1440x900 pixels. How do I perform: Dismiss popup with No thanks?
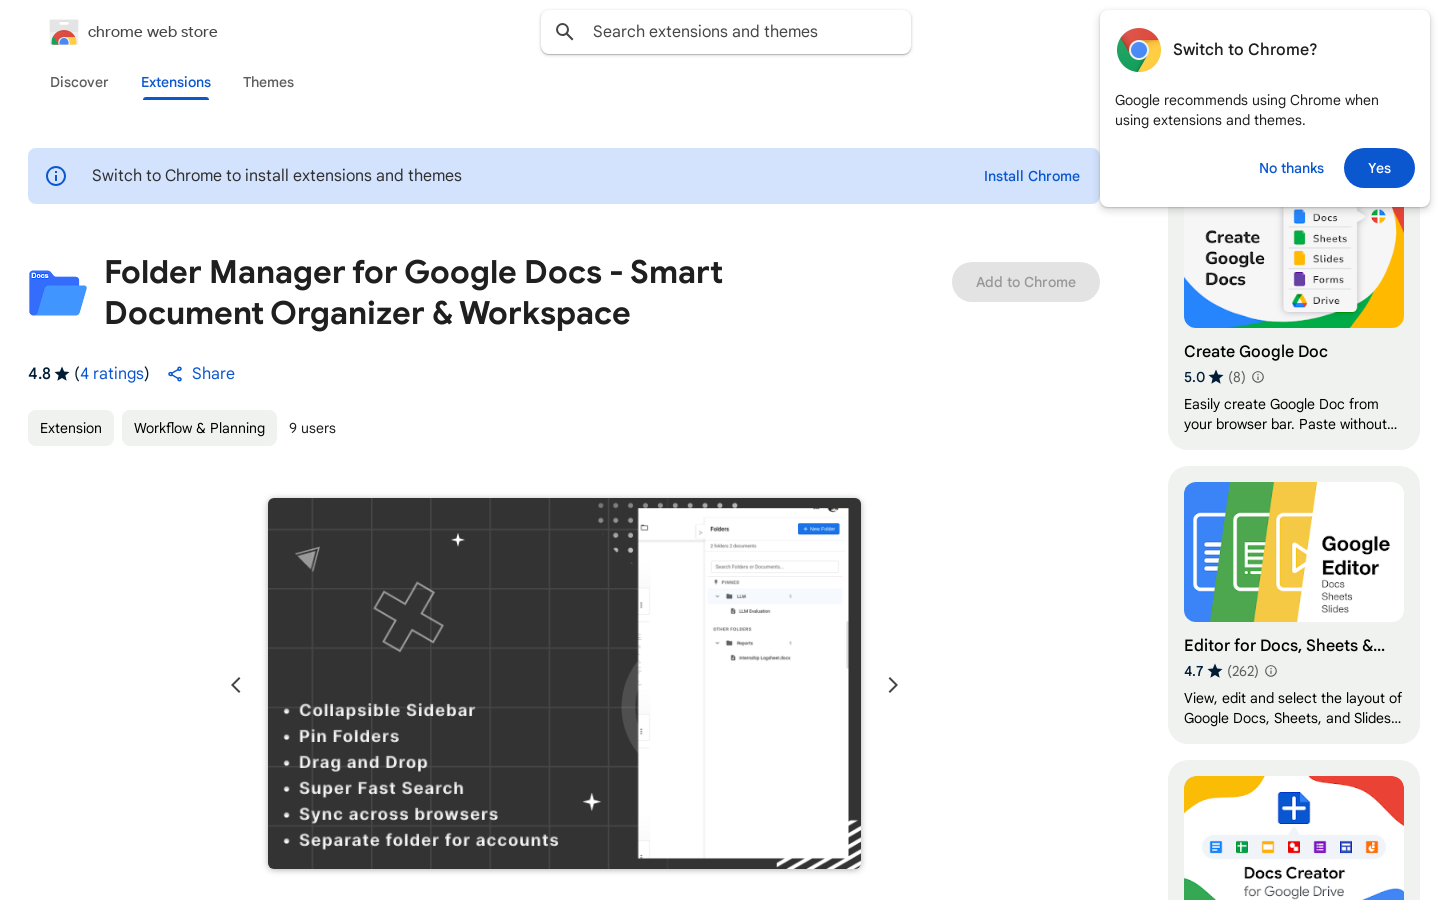(1291, 168)
